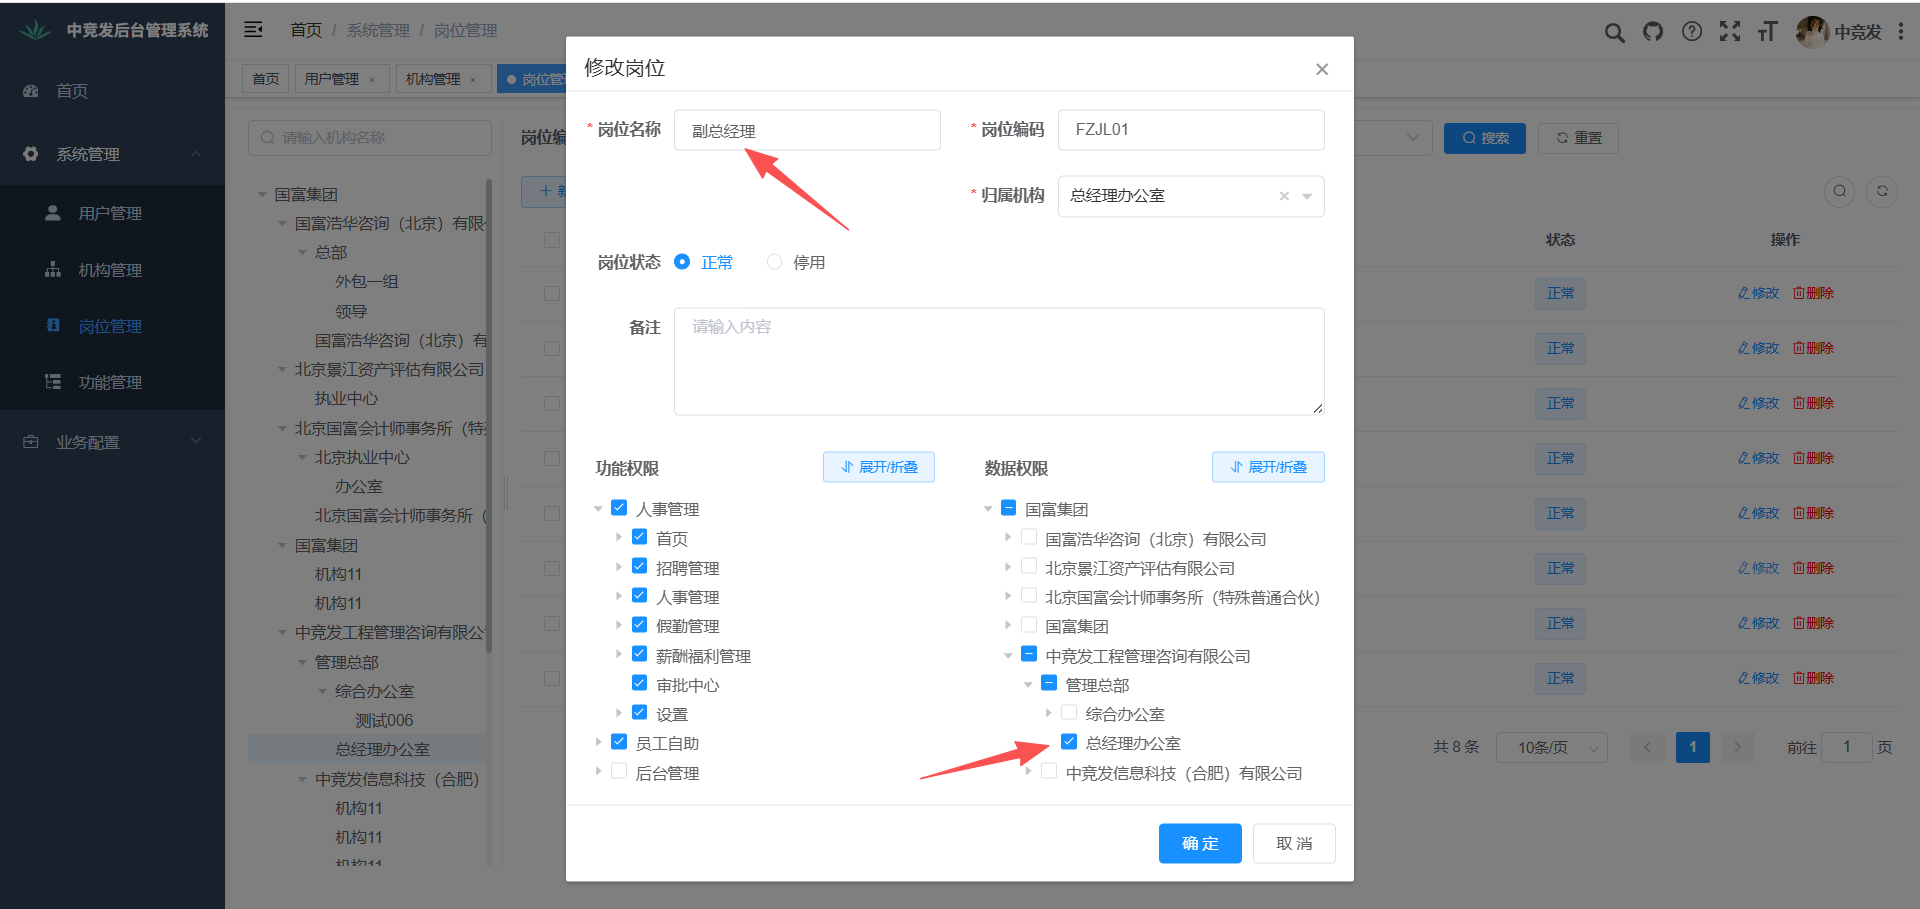This screenshot has height=909, width=1920.
Task: Uncheck the 总经理办公室 data permission checkbox
Action: pos(1069,742)
